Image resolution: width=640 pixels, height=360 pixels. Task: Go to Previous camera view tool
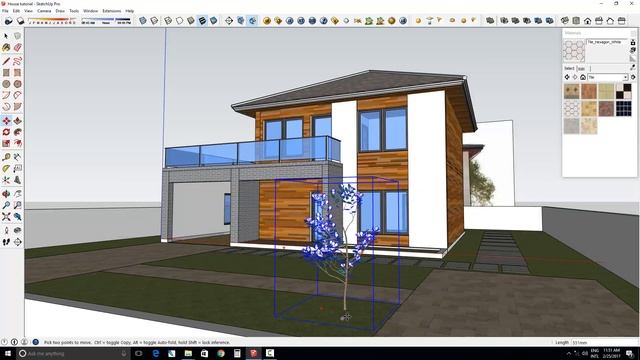pos(18,217)
